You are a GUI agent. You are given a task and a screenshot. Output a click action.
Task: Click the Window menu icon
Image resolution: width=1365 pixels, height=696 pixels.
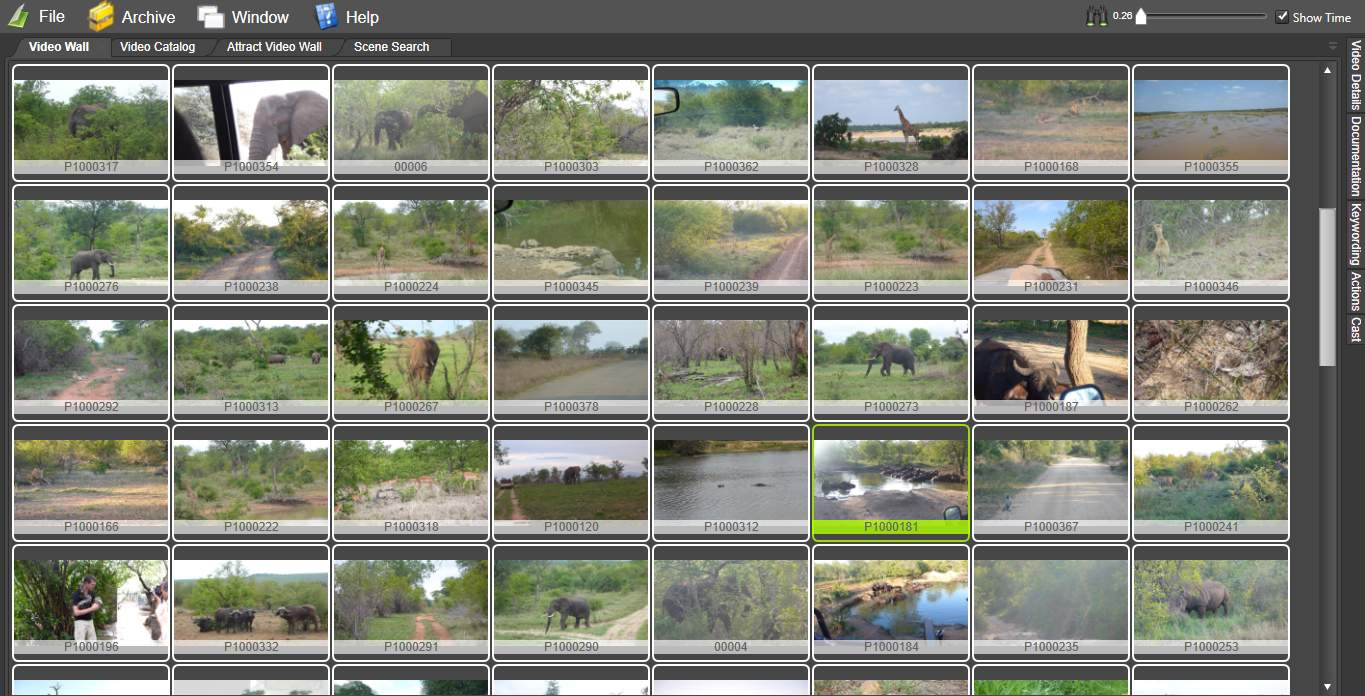(210, 16)
